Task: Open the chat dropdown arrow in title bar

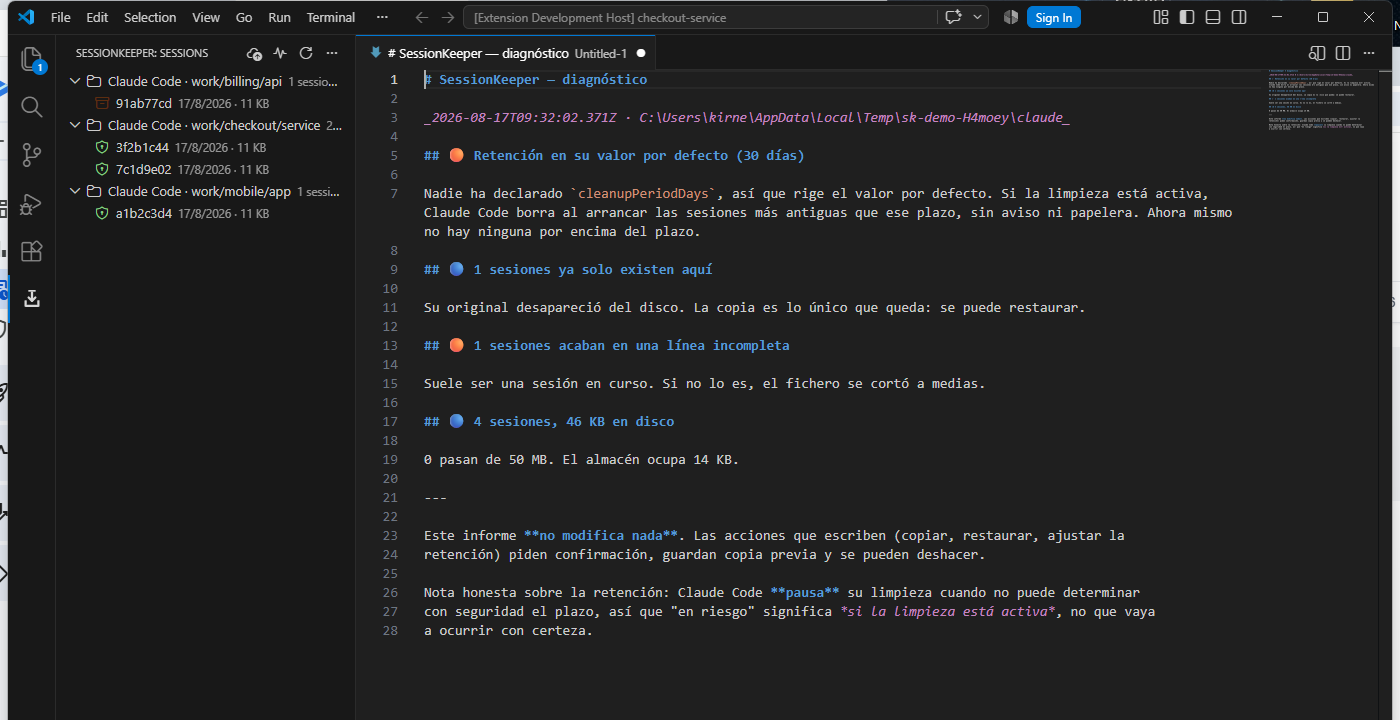Action: [x=977, y=17]
